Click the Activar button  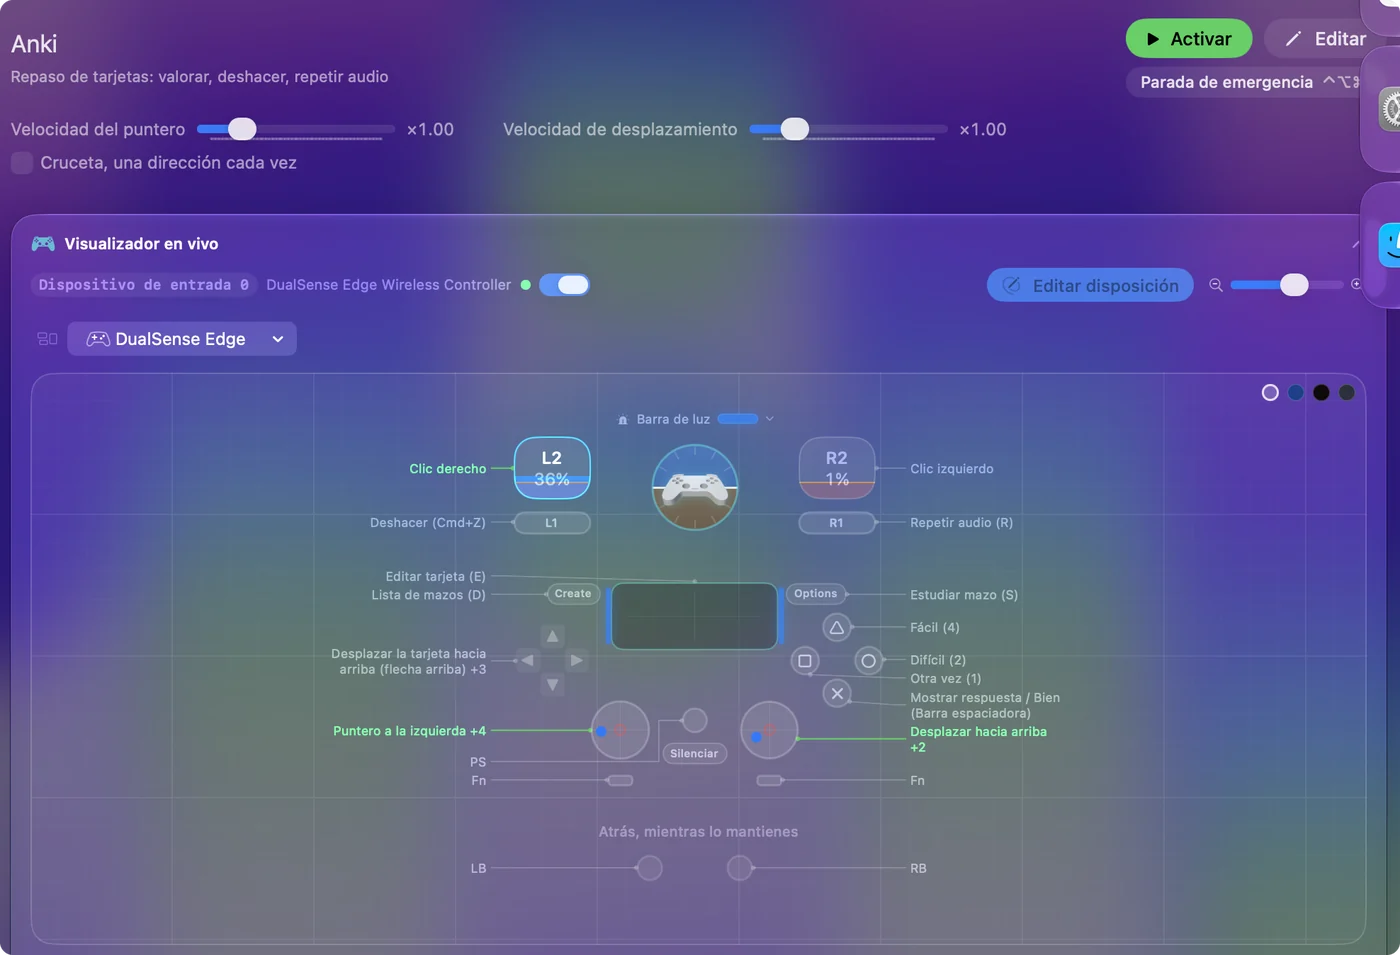(x=1189, y=39)
